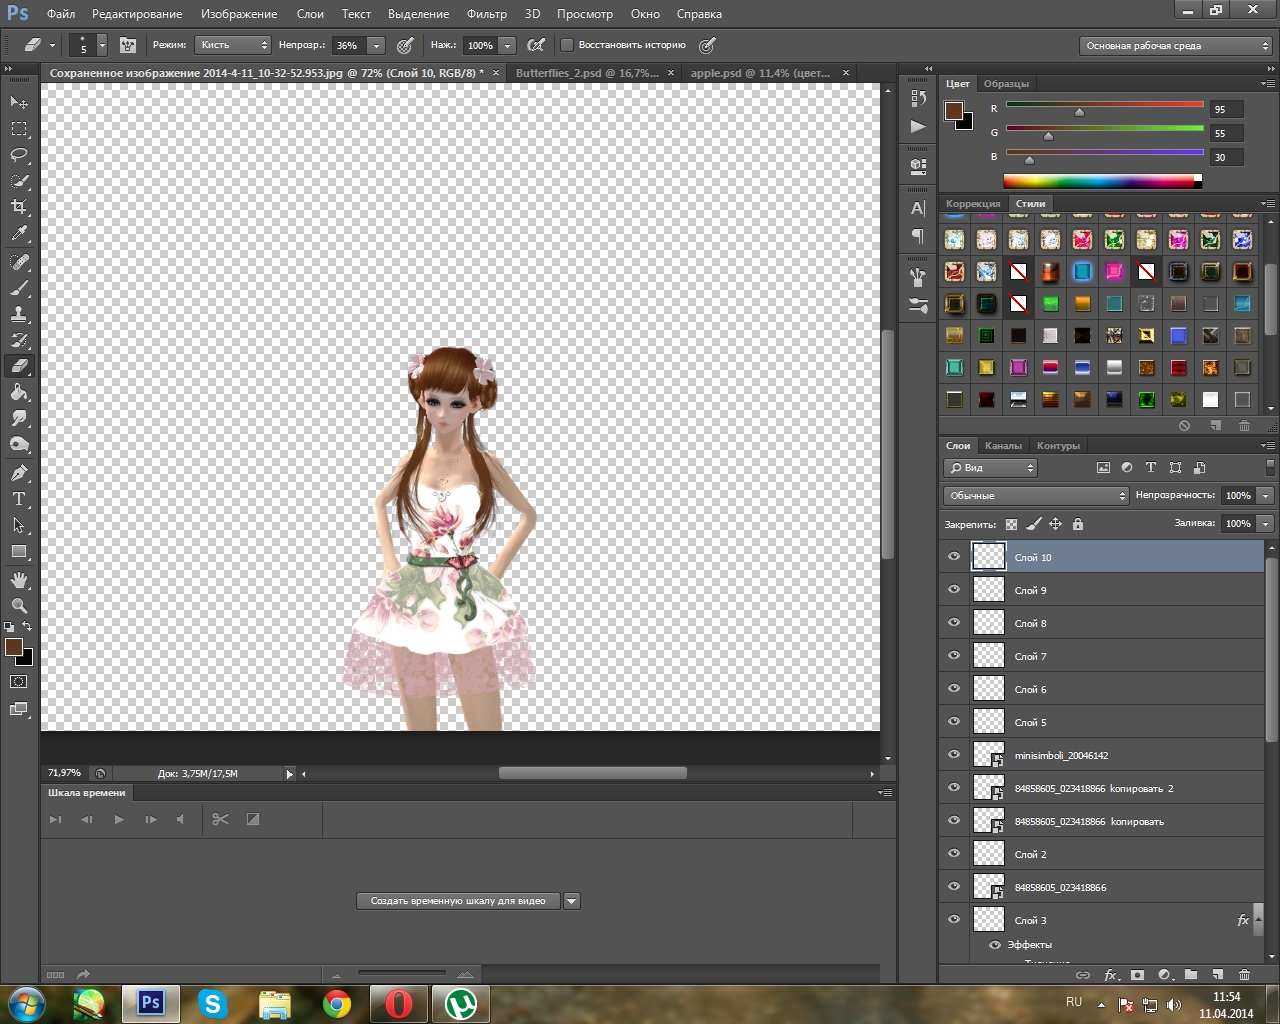Activate the Zoom tool
This screenshot has height=1024, width=1280.
coord(19,606)
